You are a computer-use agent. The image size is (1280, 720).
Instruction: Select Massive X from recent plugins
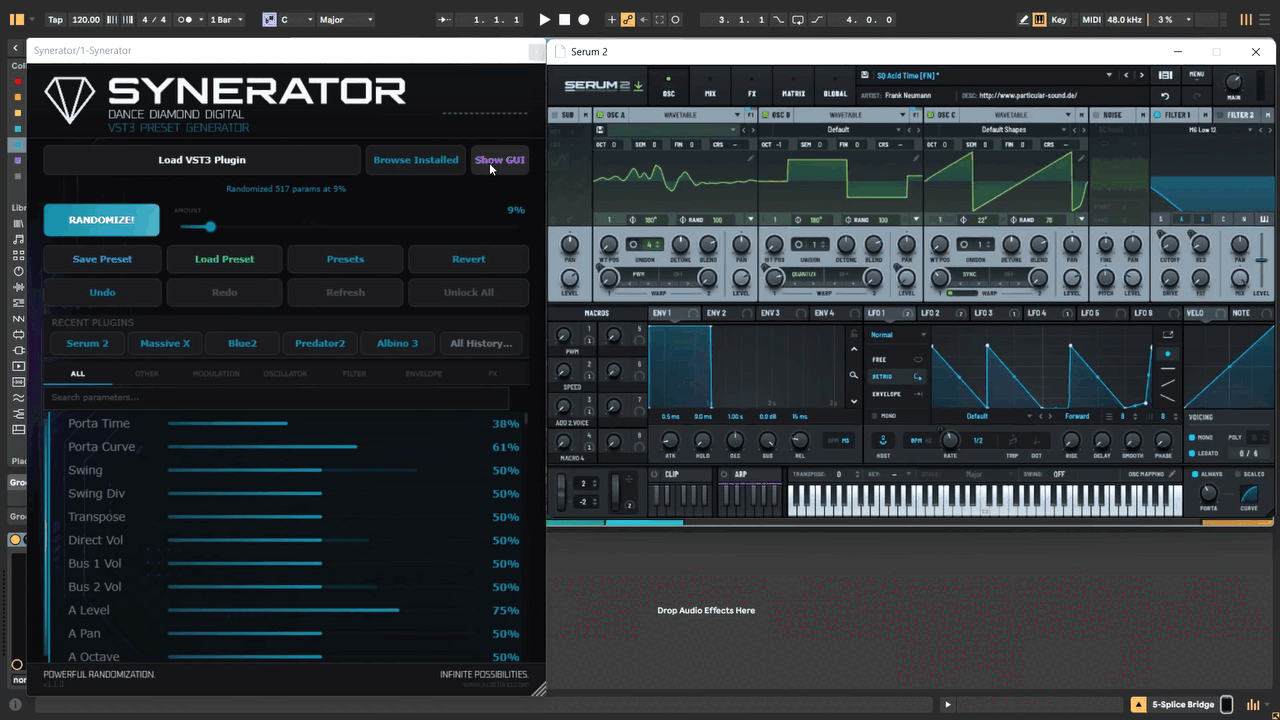point(165,343)
